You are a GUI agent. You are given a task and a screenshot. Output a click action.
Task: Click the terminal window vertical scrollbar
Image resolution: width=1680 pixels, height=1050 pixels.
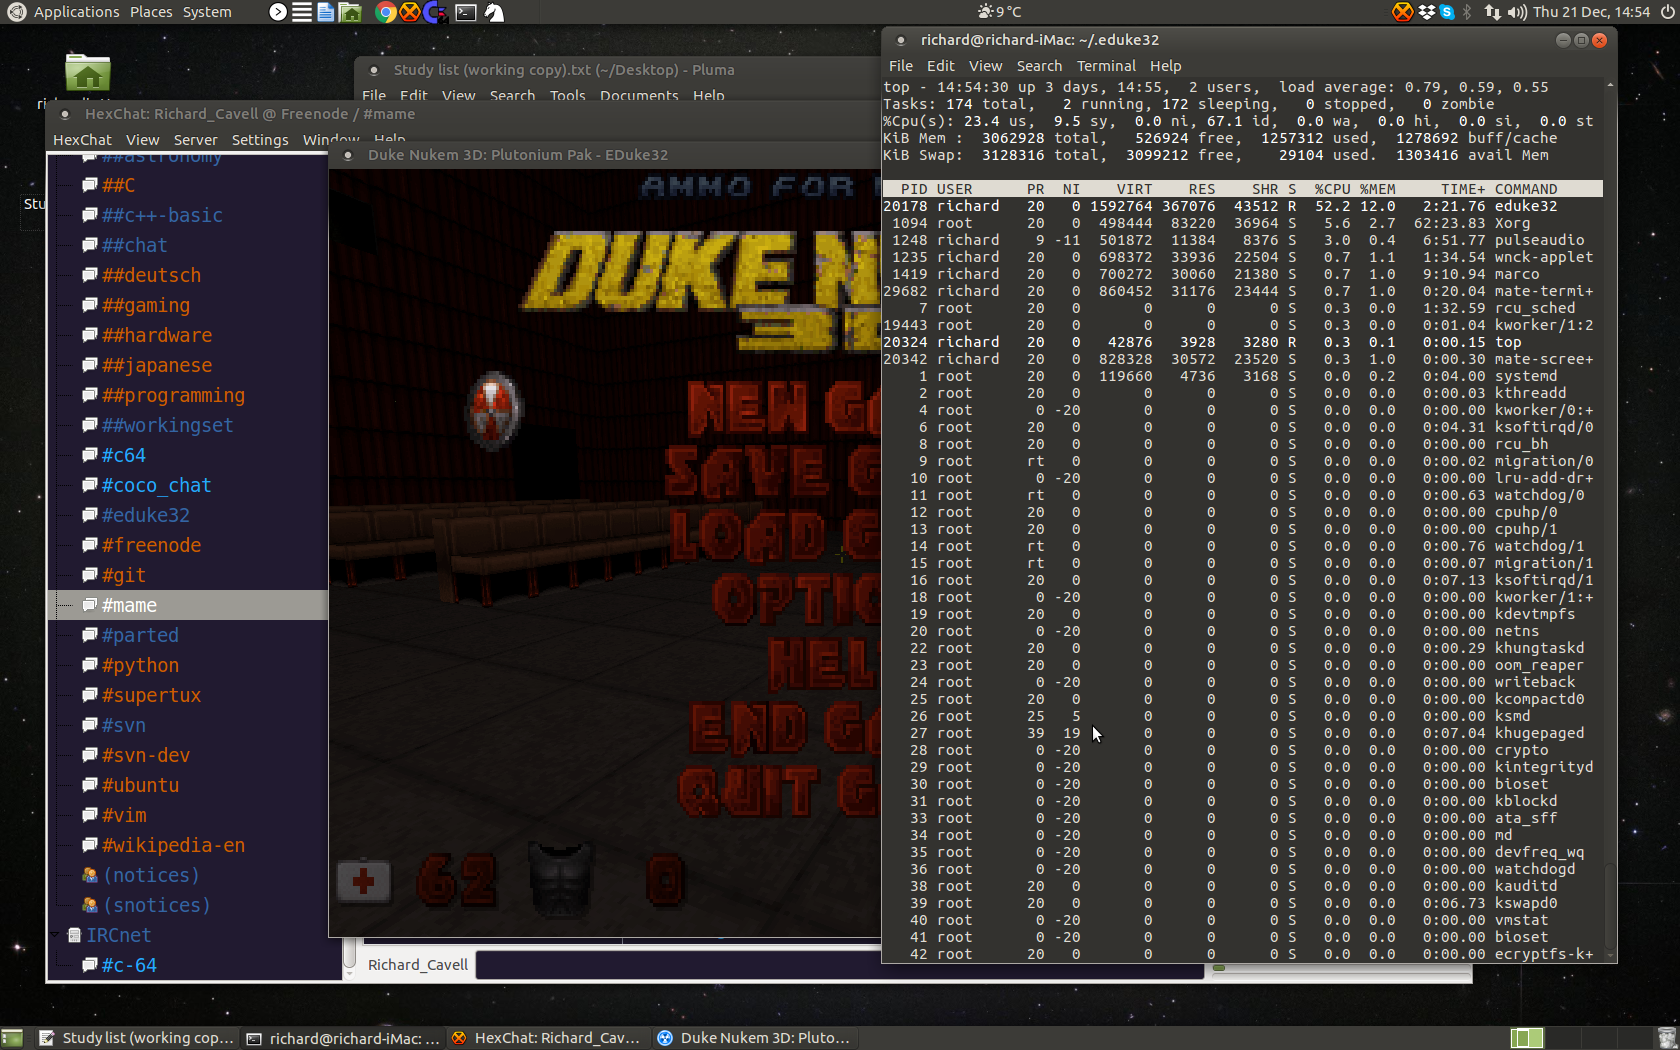pos(1609,520)
